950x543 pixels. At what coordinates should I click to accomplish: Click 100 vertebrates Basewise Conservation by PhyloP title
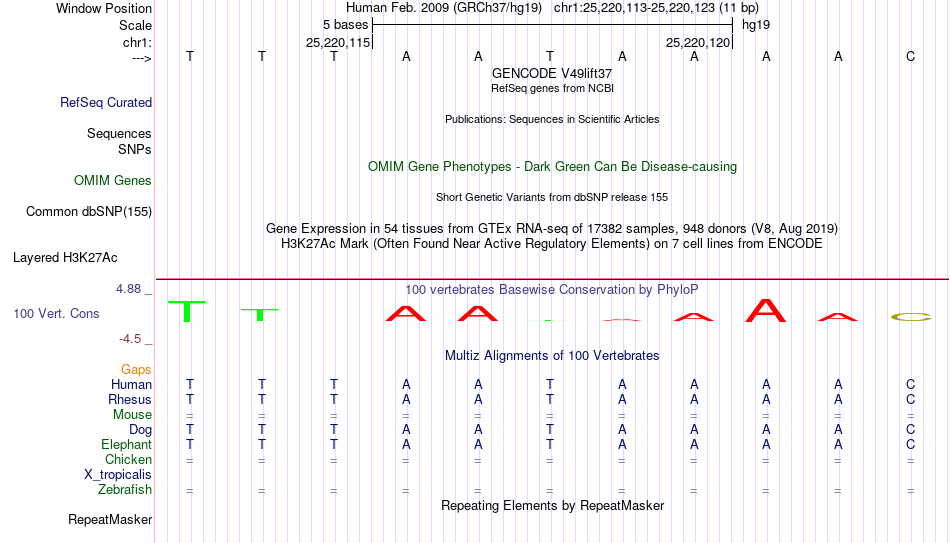point(552,290)
